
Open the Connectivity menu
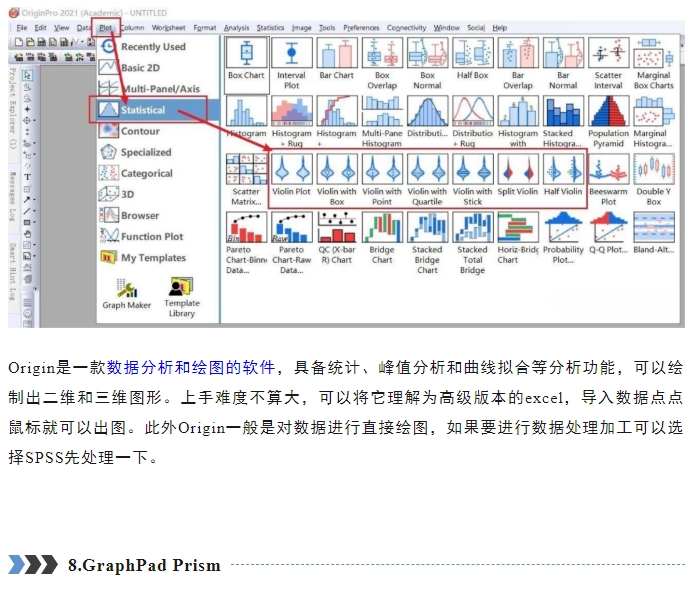click(x=406, y=27)
